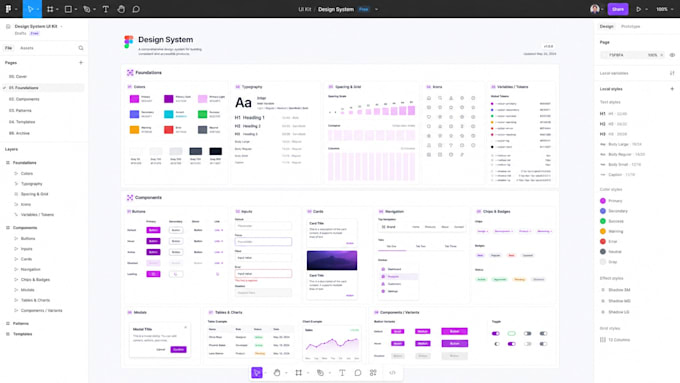The height and width of the screenshot is (383, 680).
Task: Toggle the green outlined switch in Toggle section
Action: (x=512, y=334)
